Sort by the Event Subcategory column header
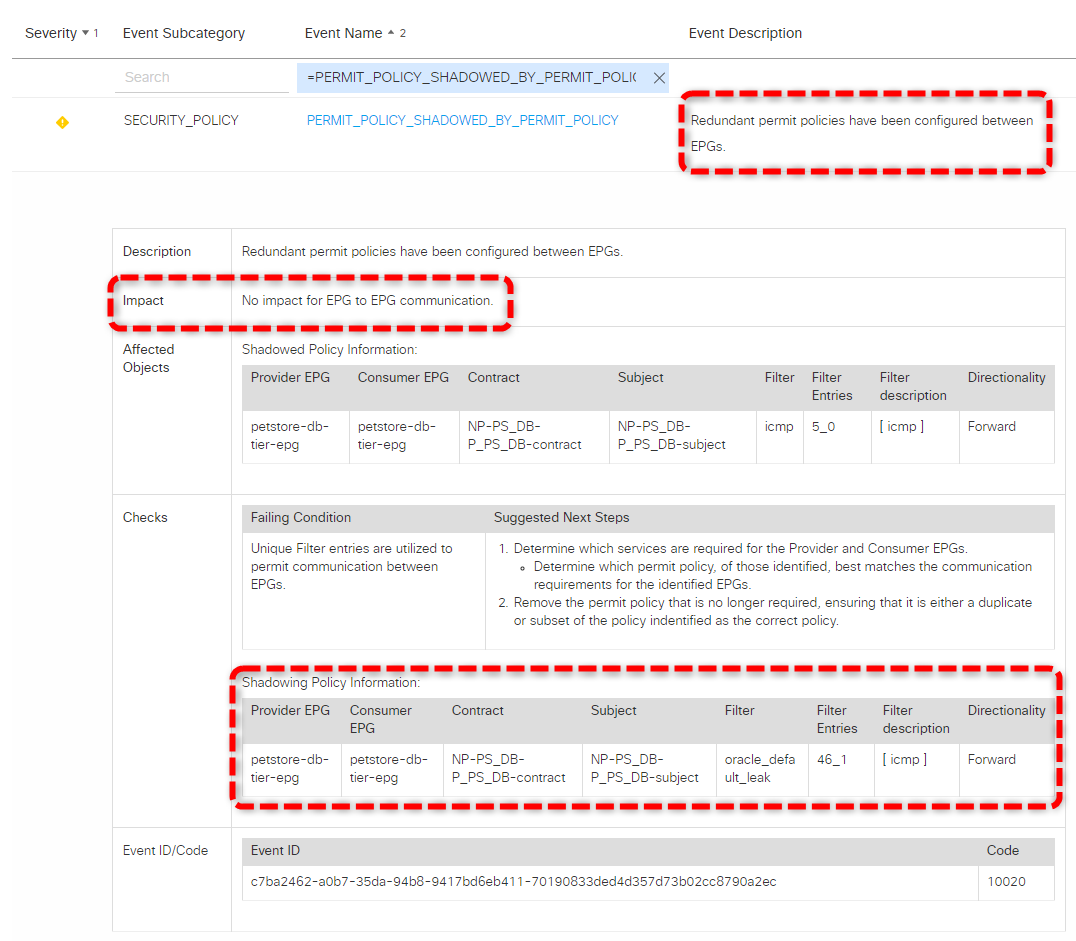The width and height of the screenshot is (1076, 941). coord(183,33)
